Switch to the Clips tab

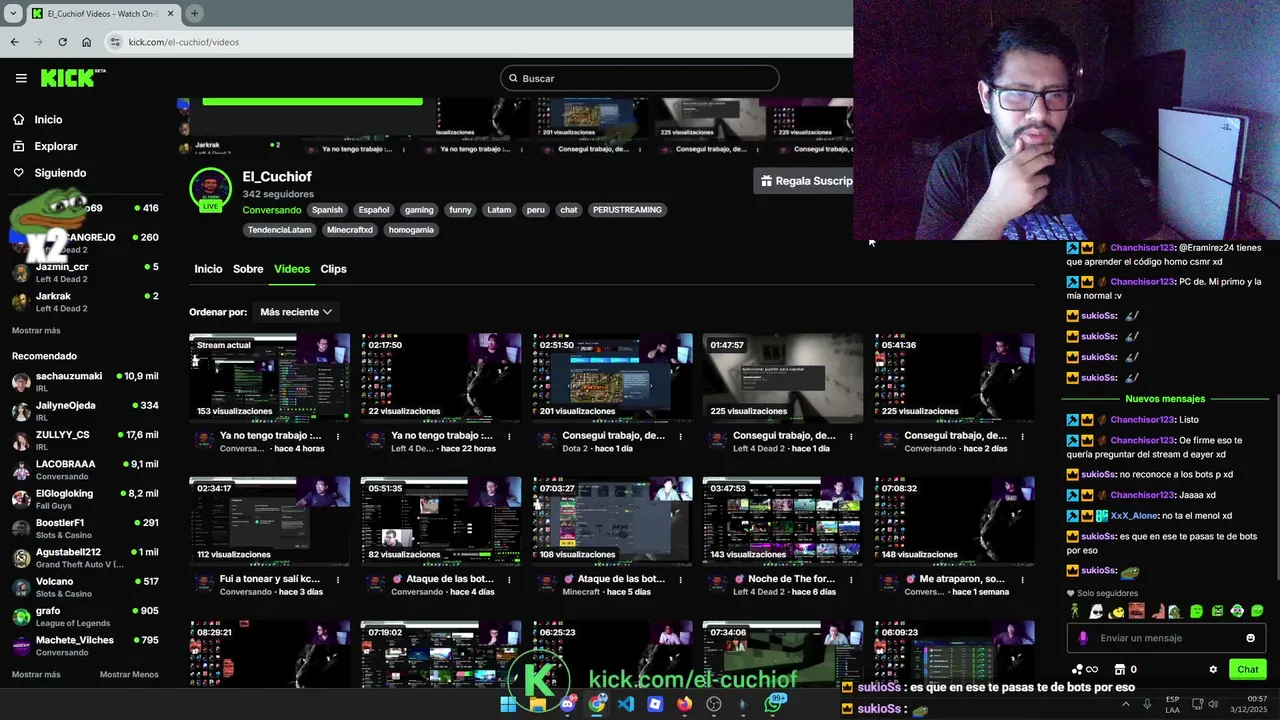333,269
